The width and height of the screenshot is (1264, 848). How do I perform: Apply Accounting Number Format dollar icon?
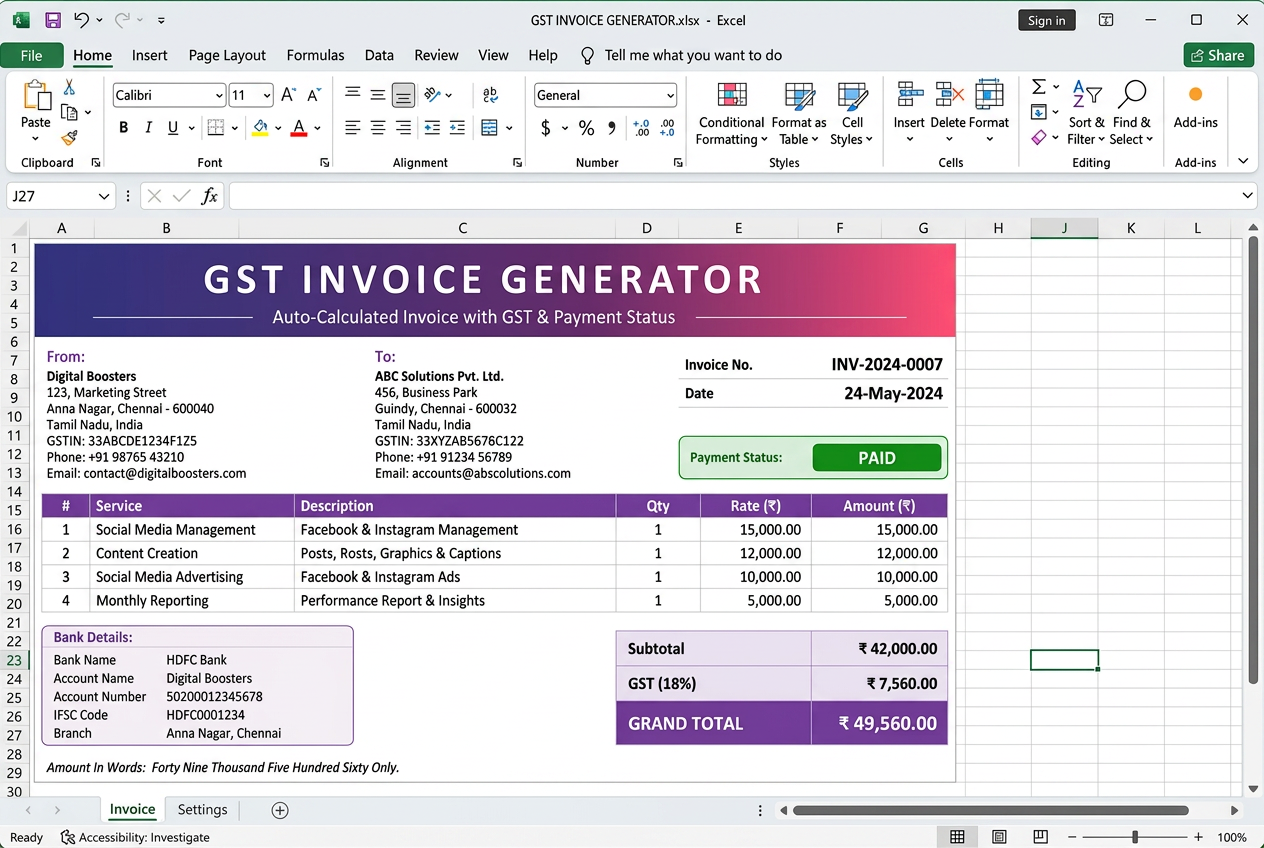tap(546, 127)
